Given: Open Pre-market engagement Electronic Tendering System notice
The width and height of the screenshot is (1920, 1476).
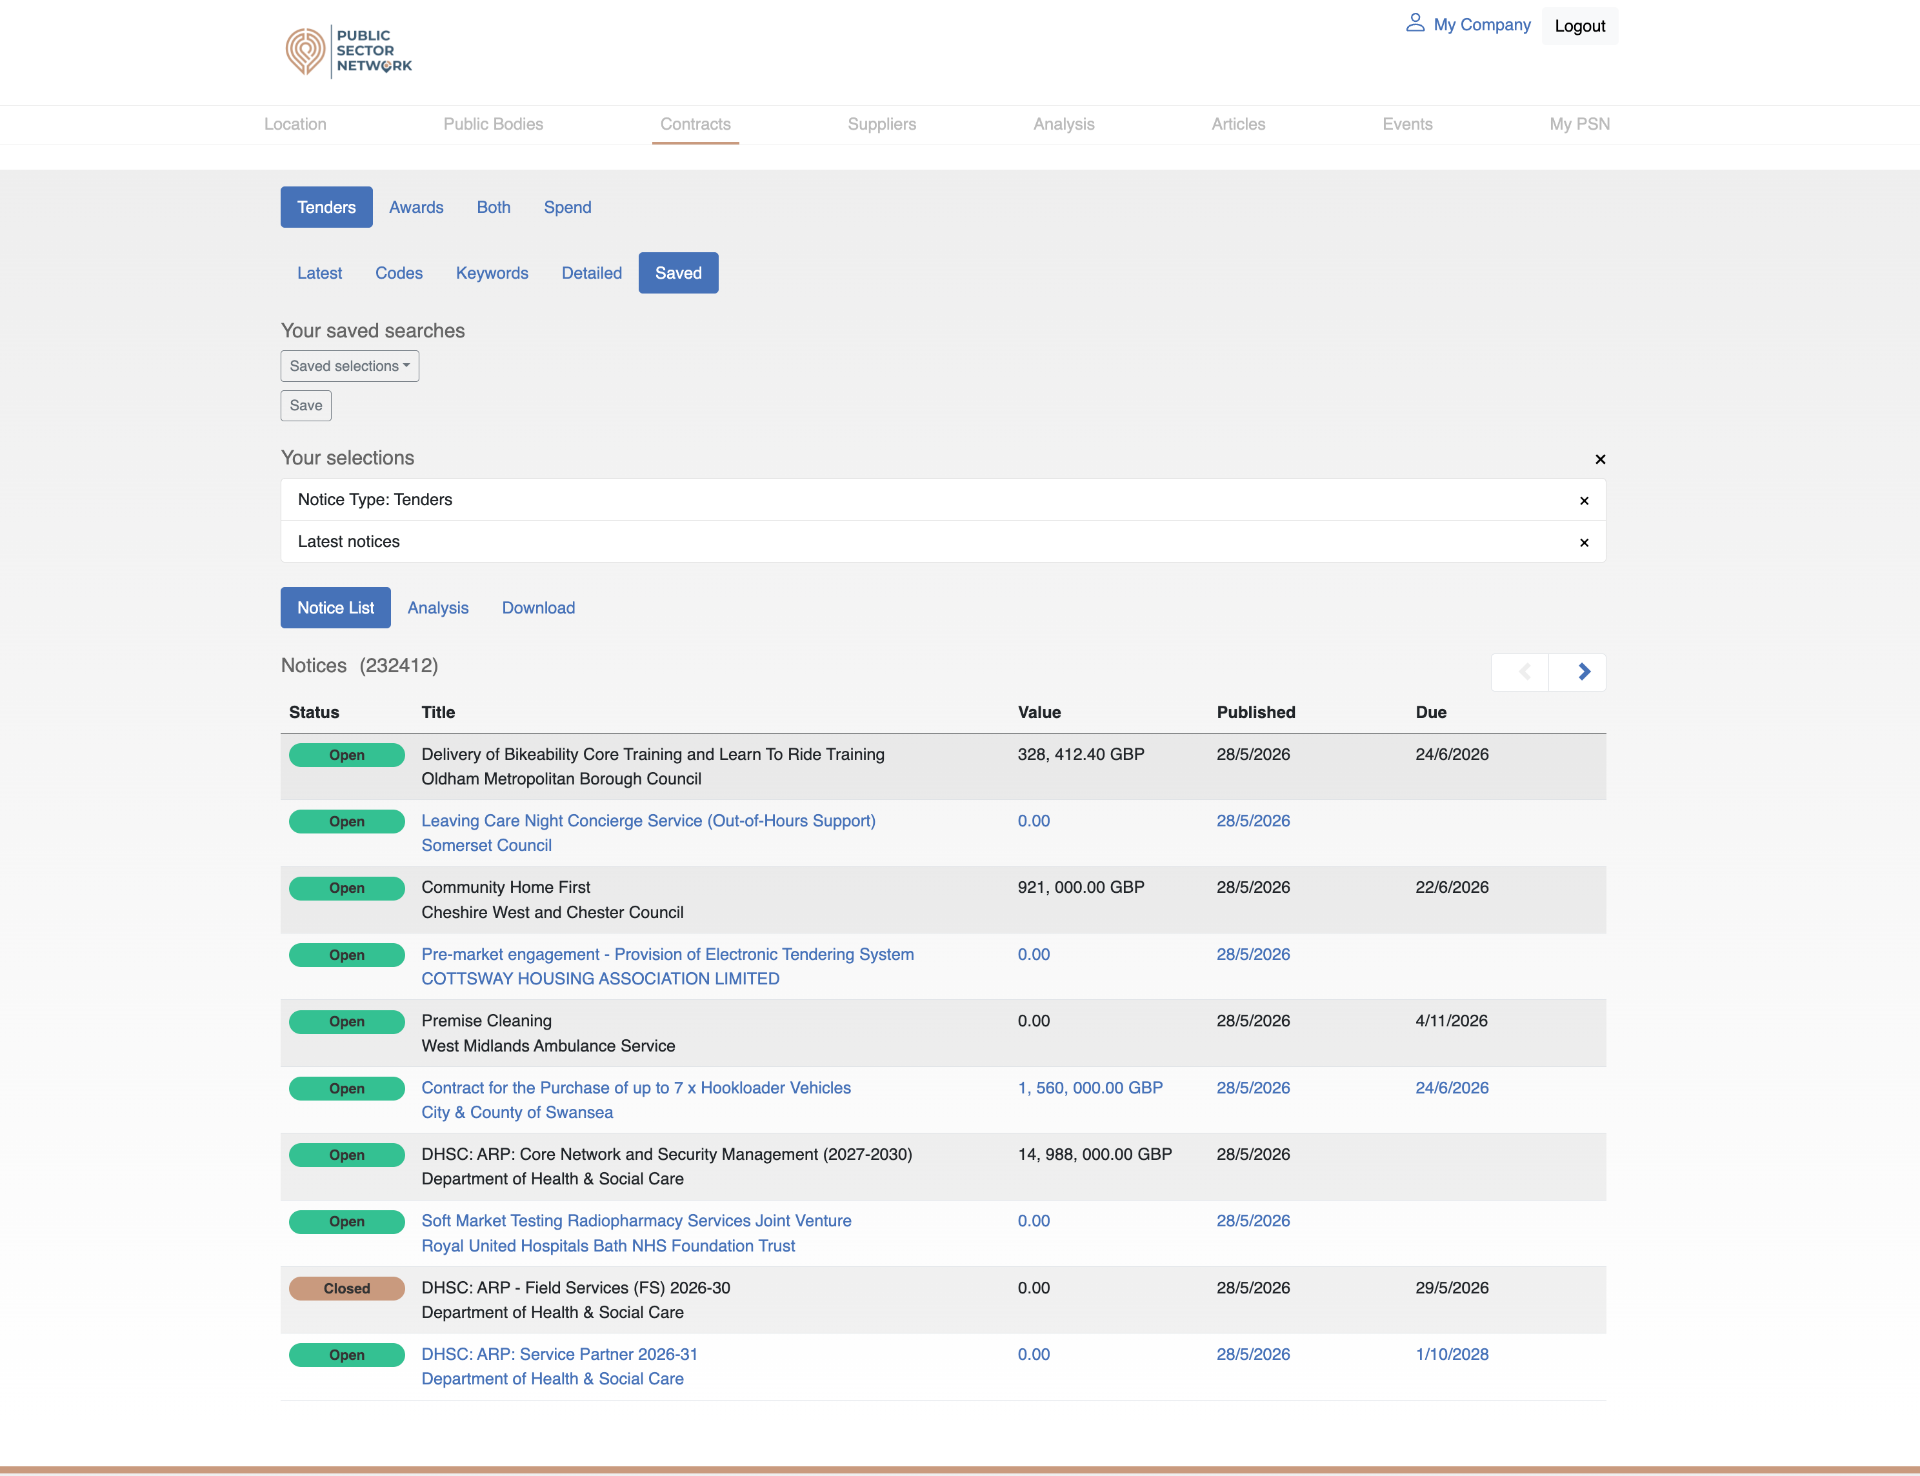Looking at the screenshot, I should (x=668, y=955).
